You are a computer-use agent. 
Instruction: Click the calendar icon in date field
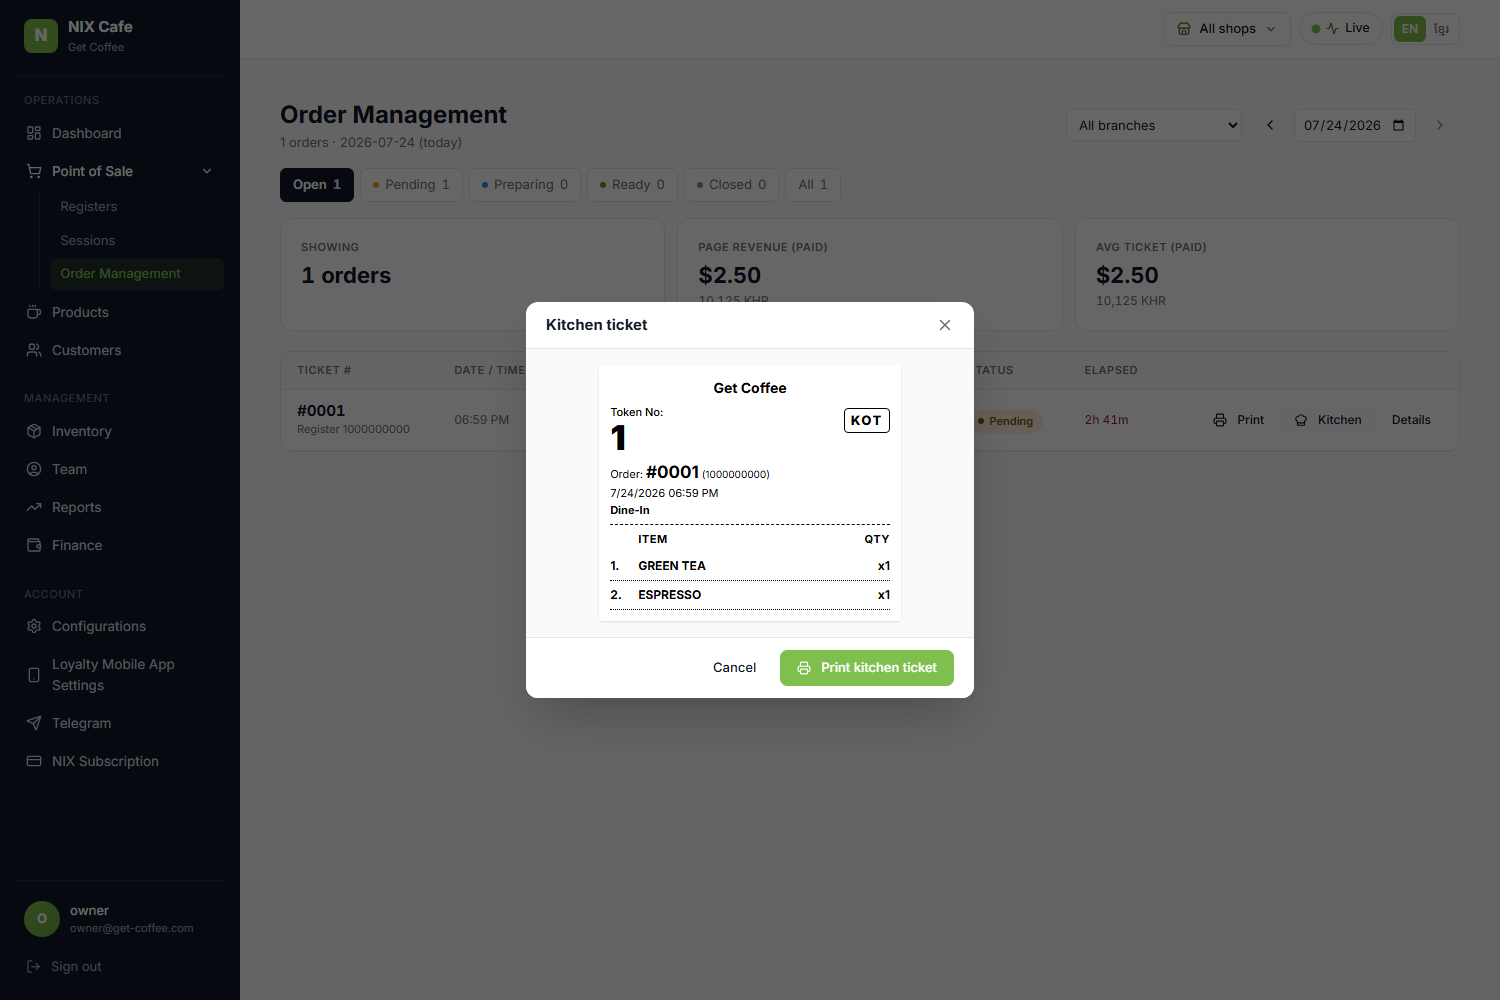[x=1399, y=125]
